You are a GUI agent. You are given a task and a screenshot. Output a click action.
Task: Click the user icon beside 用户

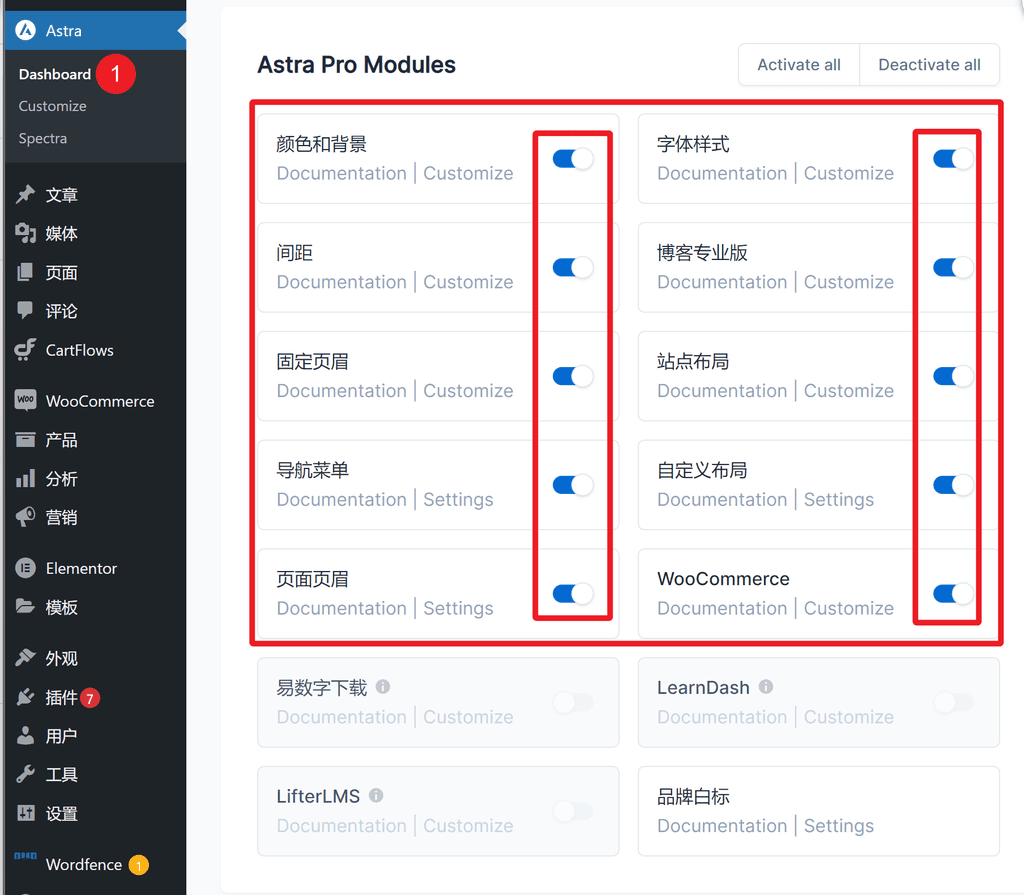click(x=25, y=736)
